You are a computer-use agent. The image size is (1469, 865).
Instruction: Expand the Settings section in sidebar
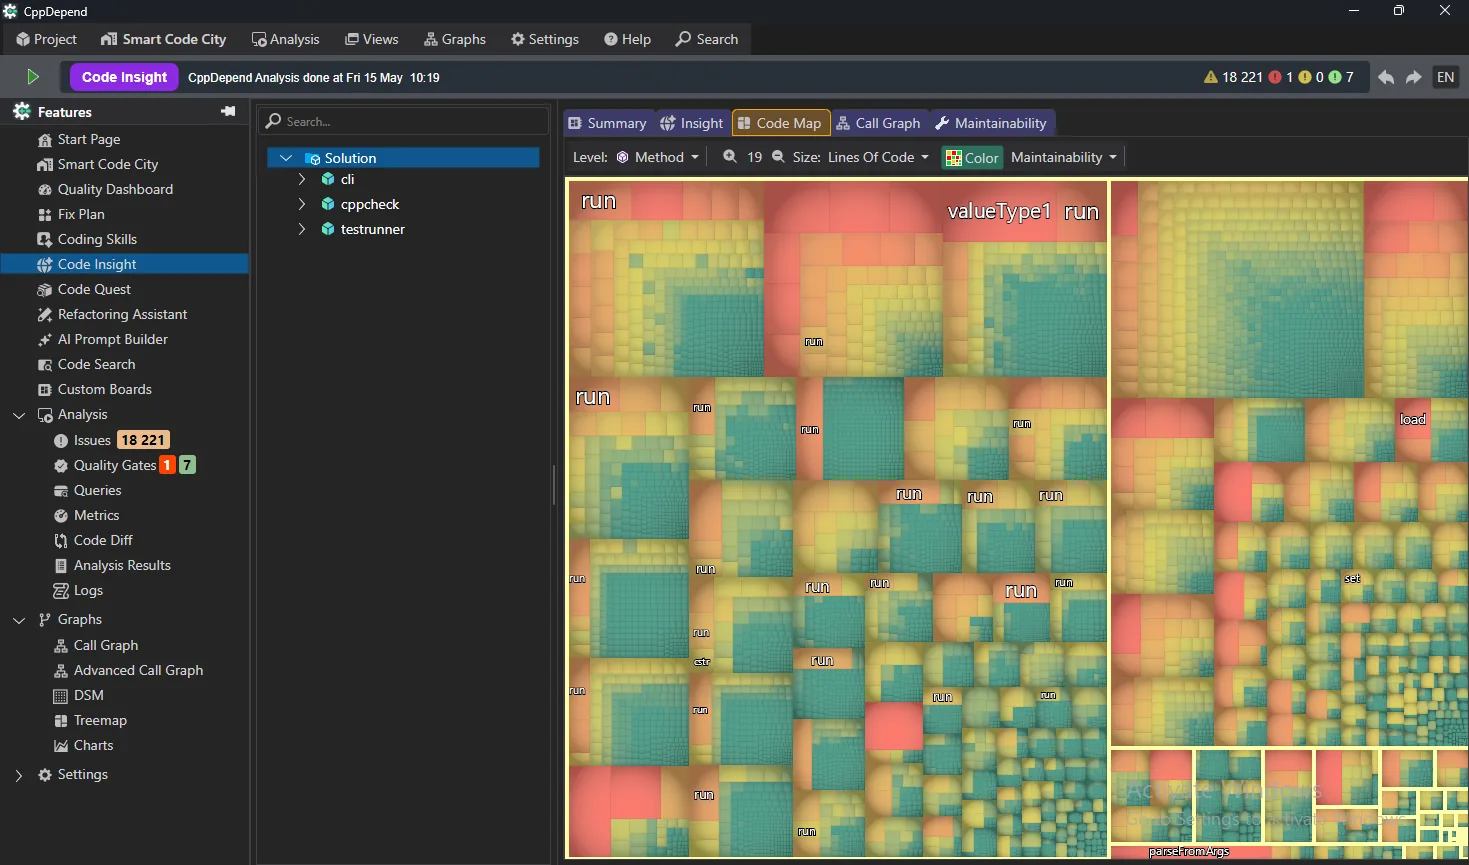tap(19, 775)
